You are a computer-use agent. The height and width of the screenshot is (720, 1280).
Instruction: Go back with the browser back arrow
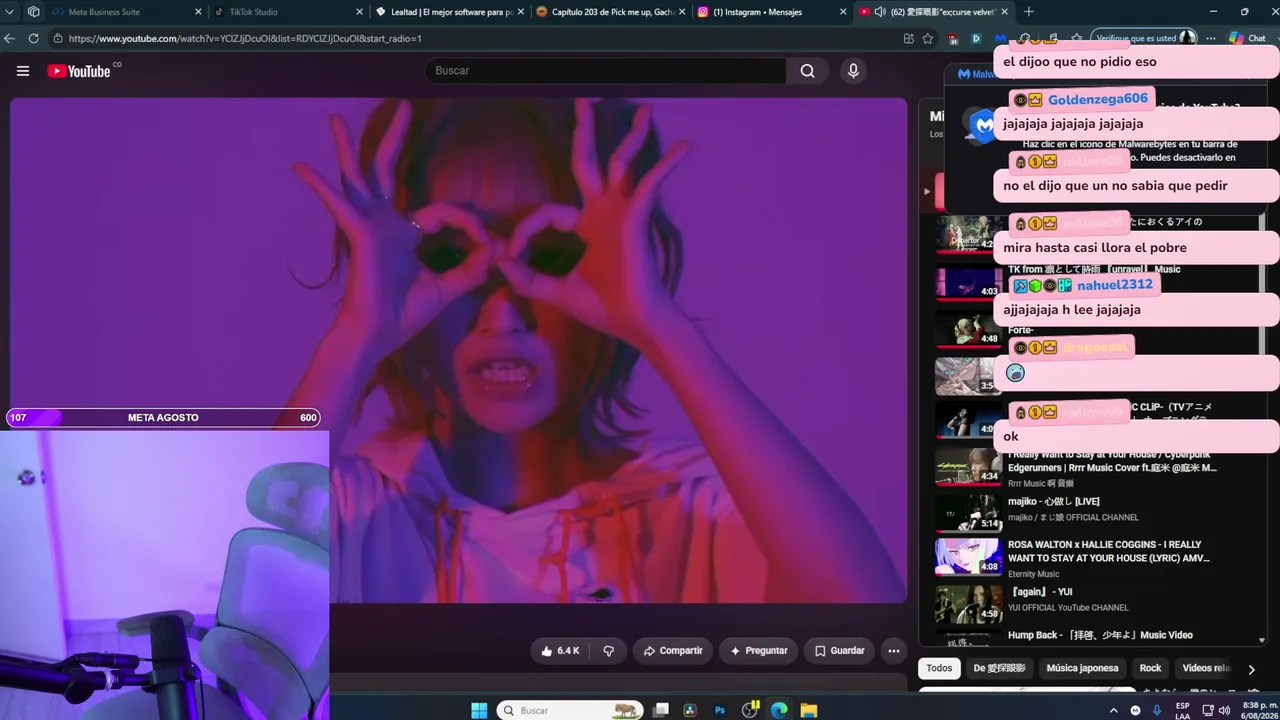pos(10,38)
